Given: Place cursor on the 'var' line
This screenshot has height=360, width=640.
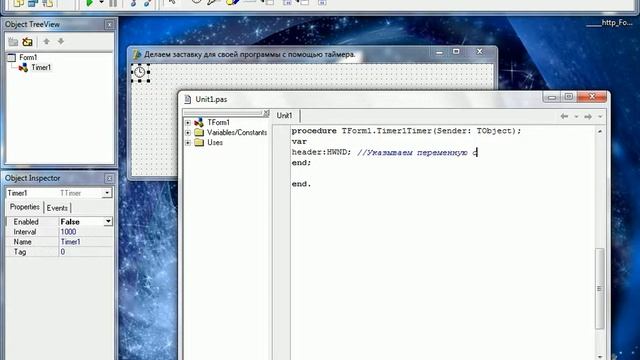Looking at the screenshot, I should (x=299, y=142).
